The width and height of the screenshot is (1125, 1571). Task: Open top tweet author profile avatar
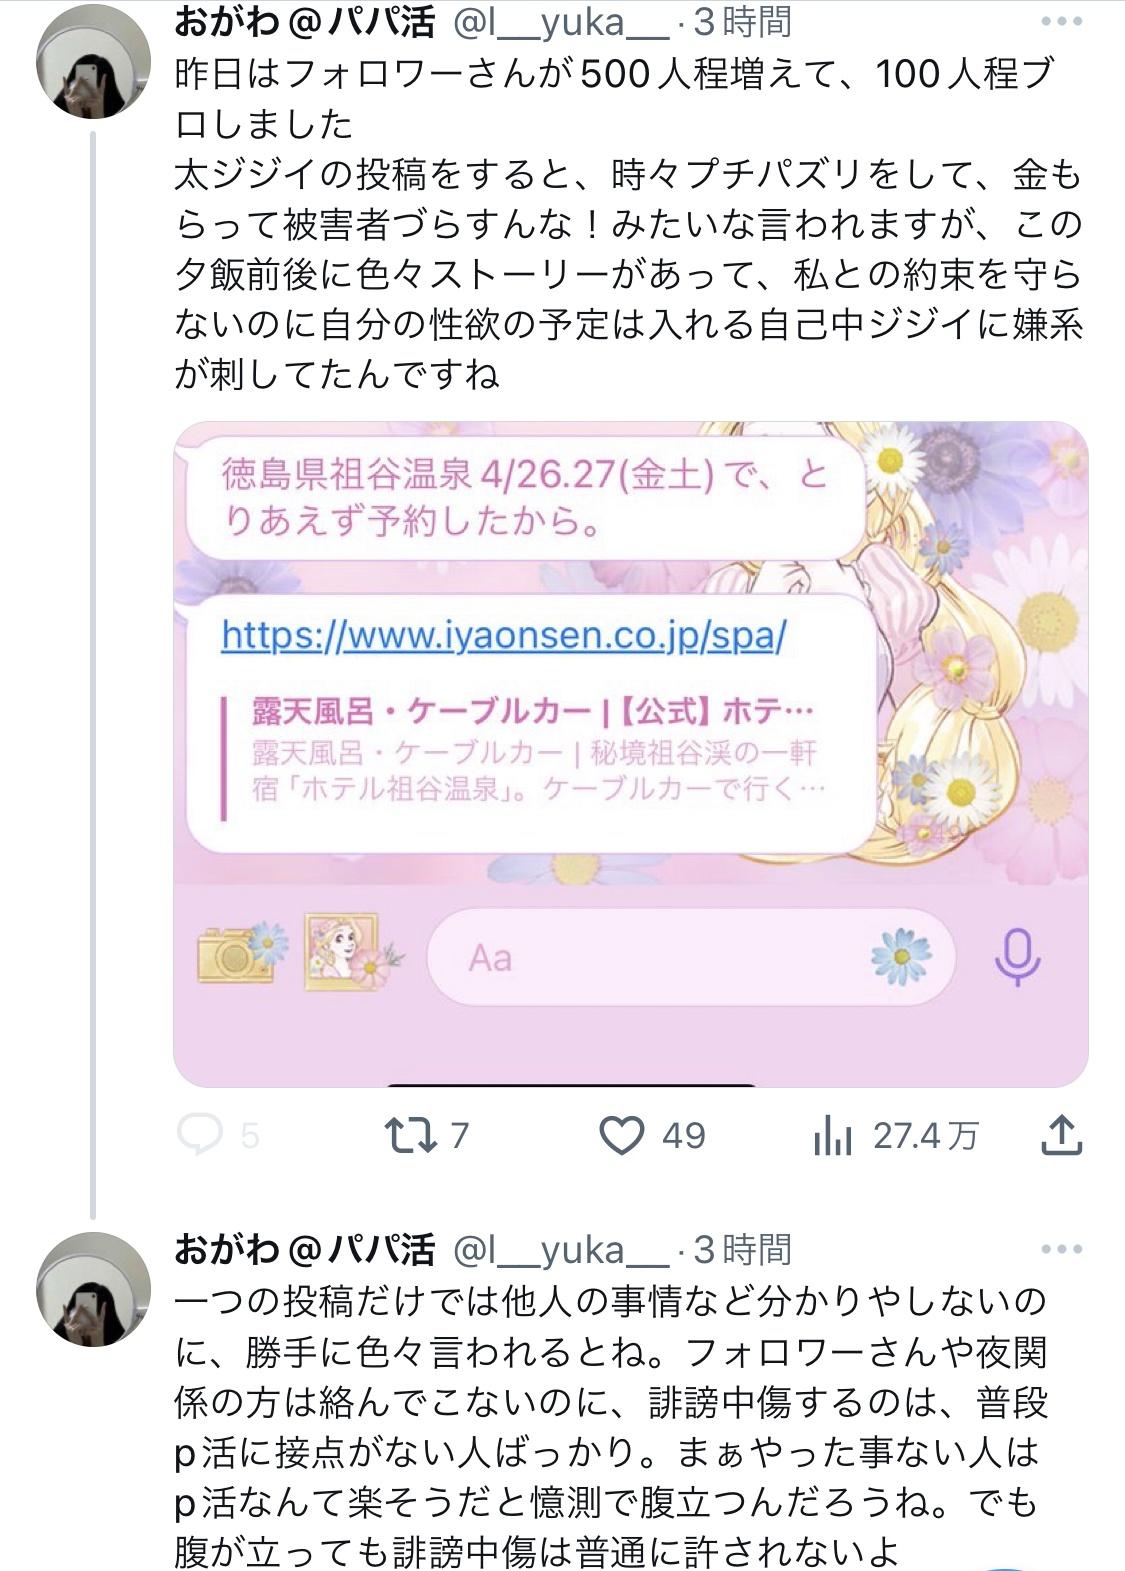pyautogui.click(x=94, y=62)
